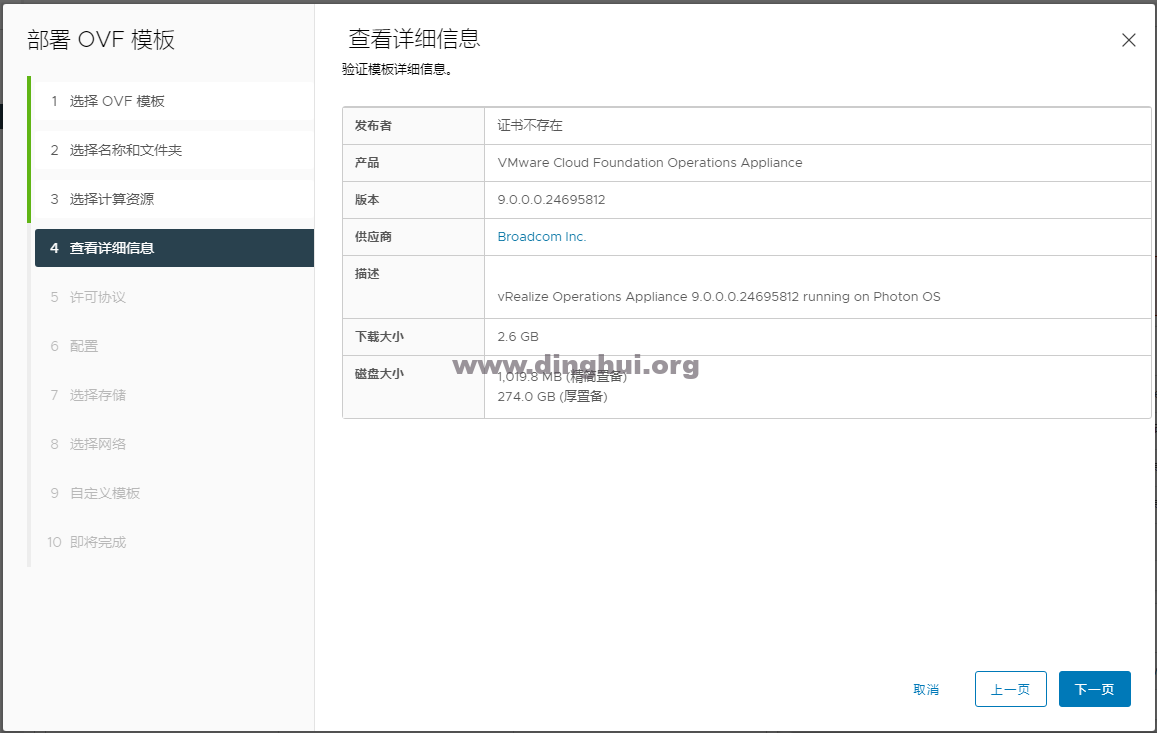Click the 查看详细信息 page heading

pyautogui.click(x=414, y=39)
